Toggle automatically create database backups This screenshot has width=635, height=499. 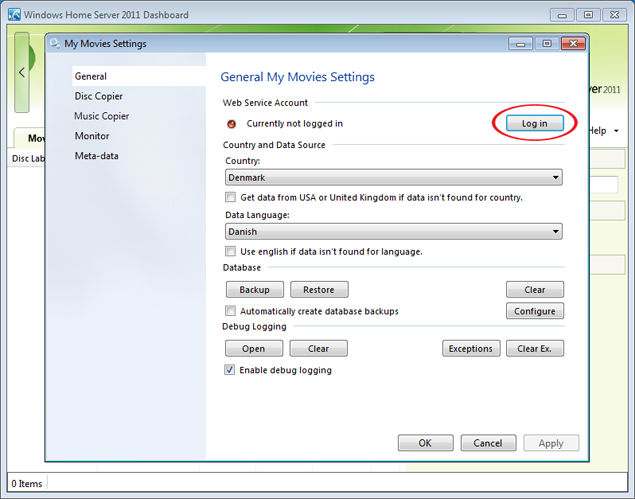(231, 311)
